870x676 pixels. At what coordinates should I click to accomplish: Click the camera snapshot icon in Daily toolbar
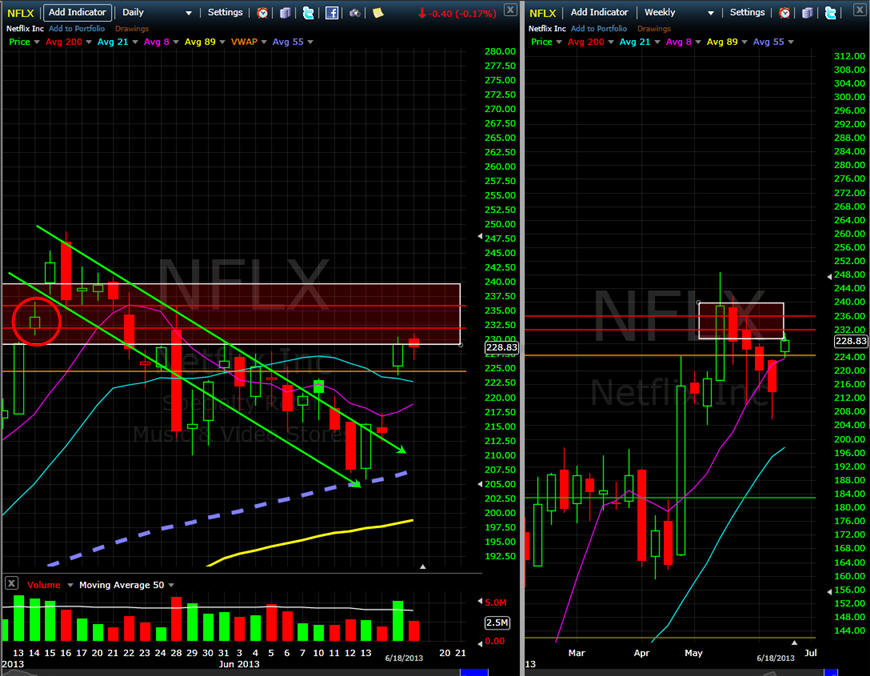click(354, 13)
